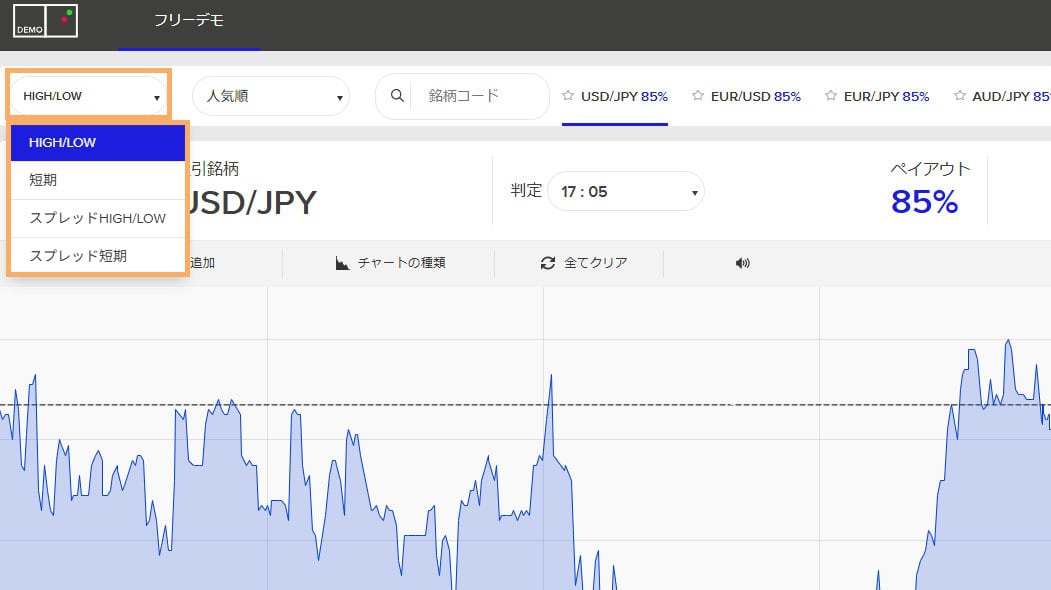Toggle the sound speaker icon
Viewport: 1051px width, 590px height.
coord(743,263)
